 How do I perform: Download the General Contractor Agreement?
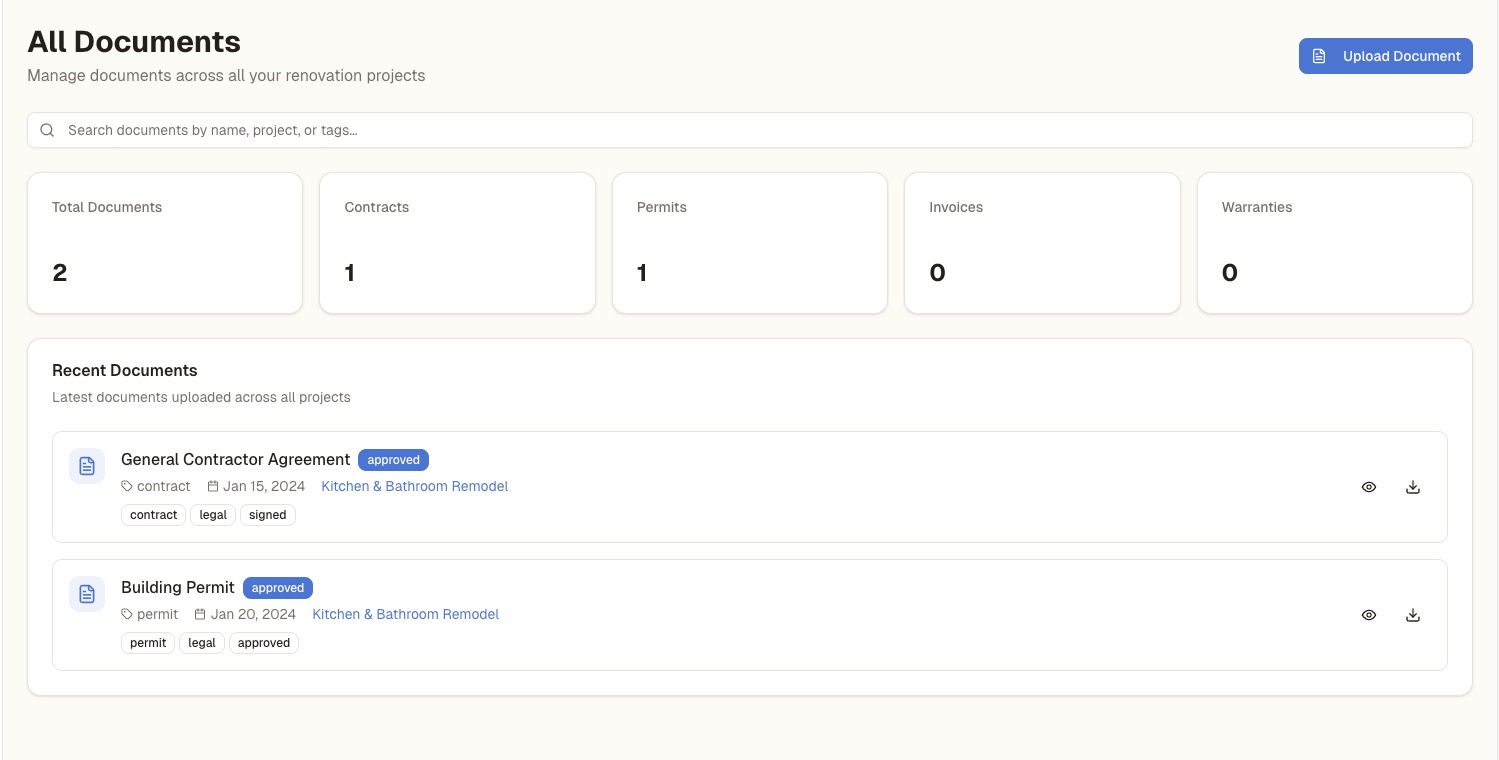click(1413, 487)
